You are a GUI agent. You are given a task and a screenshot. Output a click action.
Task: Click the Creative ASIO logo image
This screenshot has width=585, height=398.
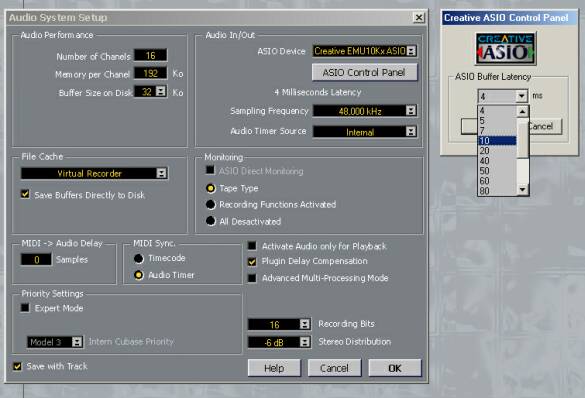coord(506,48)
